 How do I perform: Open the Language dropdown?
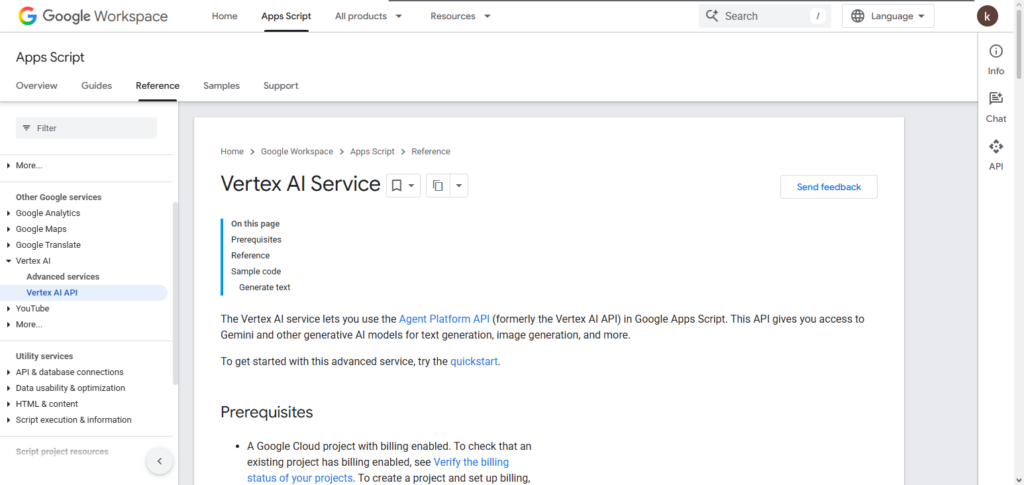(x=888, y=16)
